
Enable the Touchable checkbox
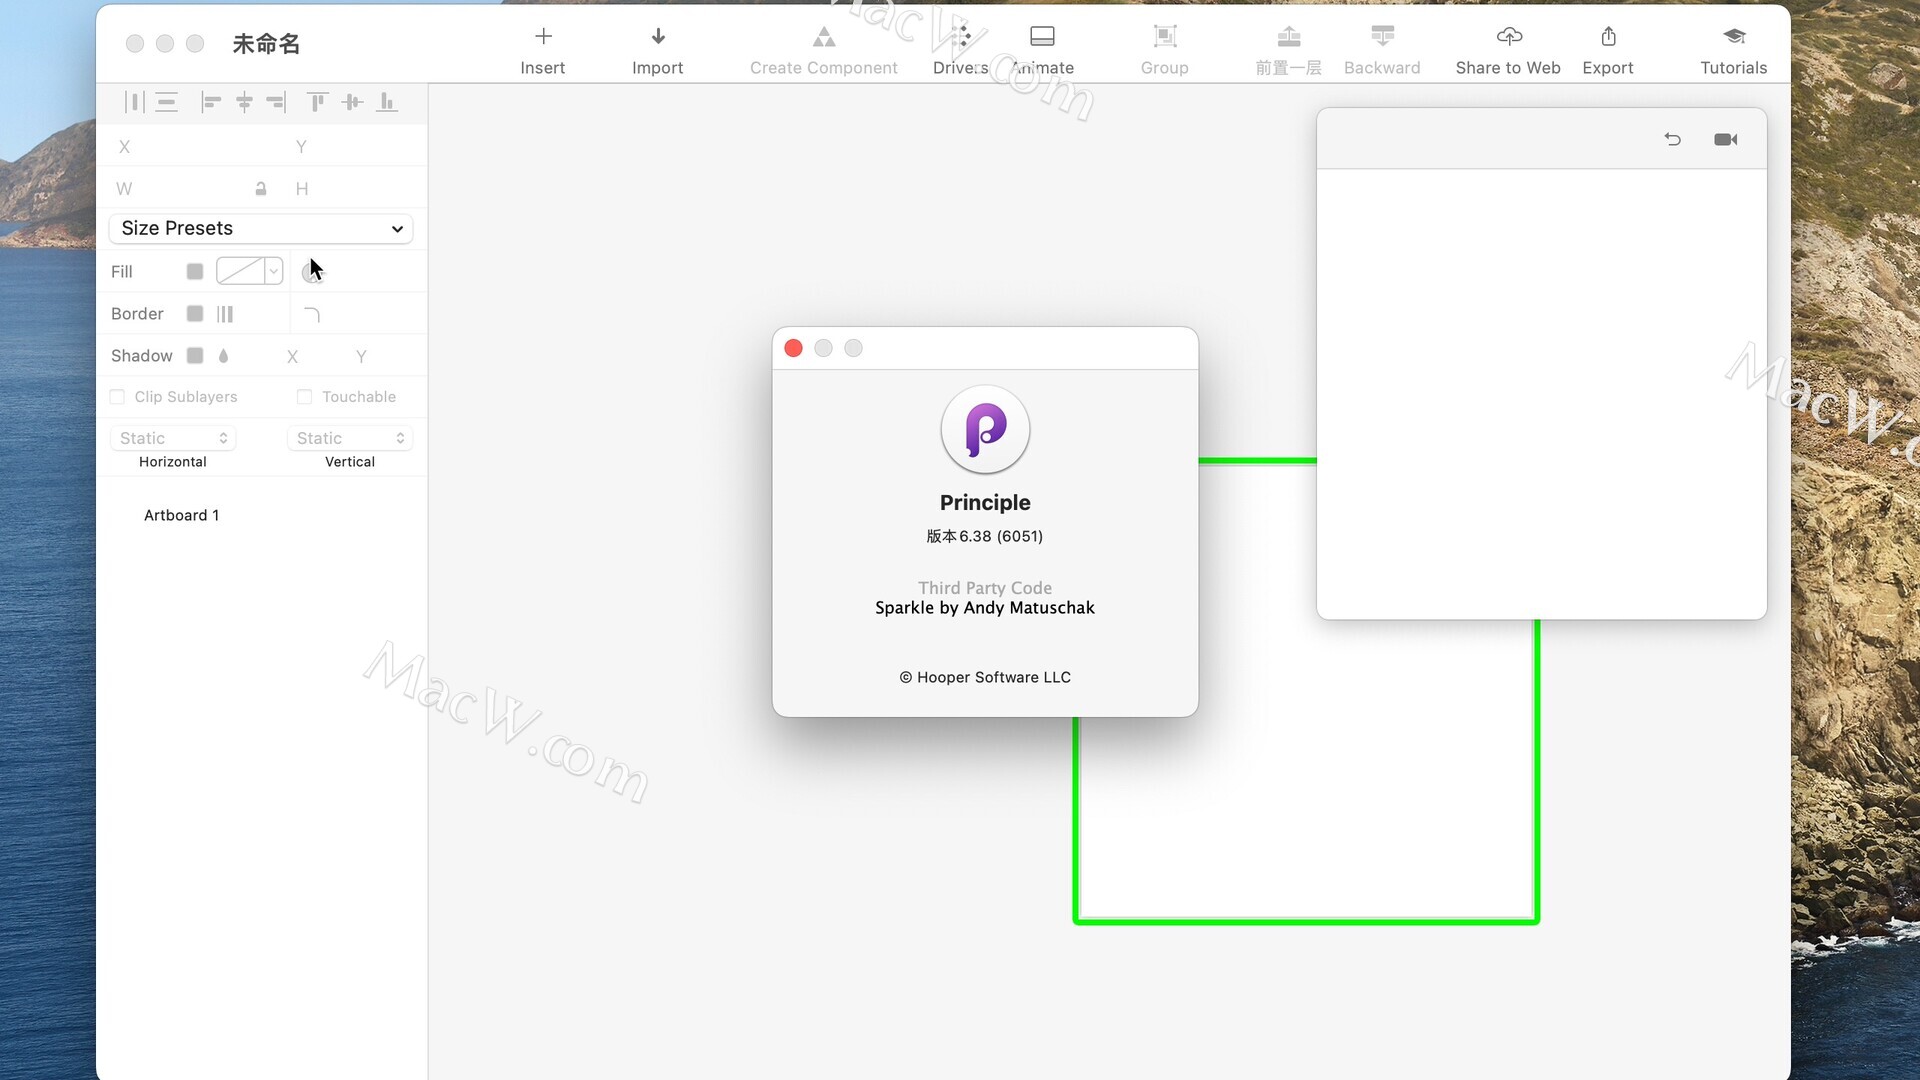point(304,397)
